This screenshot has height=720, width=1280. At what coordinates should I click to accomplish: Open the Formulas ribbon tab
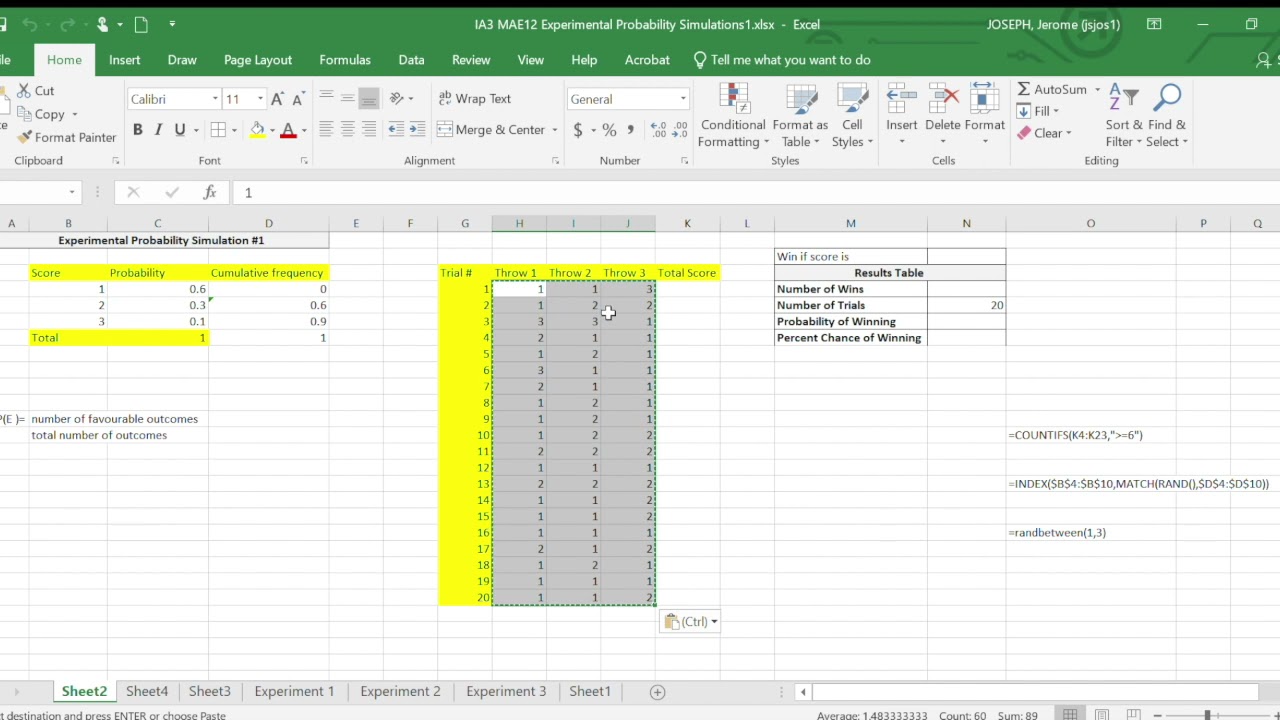345,60
